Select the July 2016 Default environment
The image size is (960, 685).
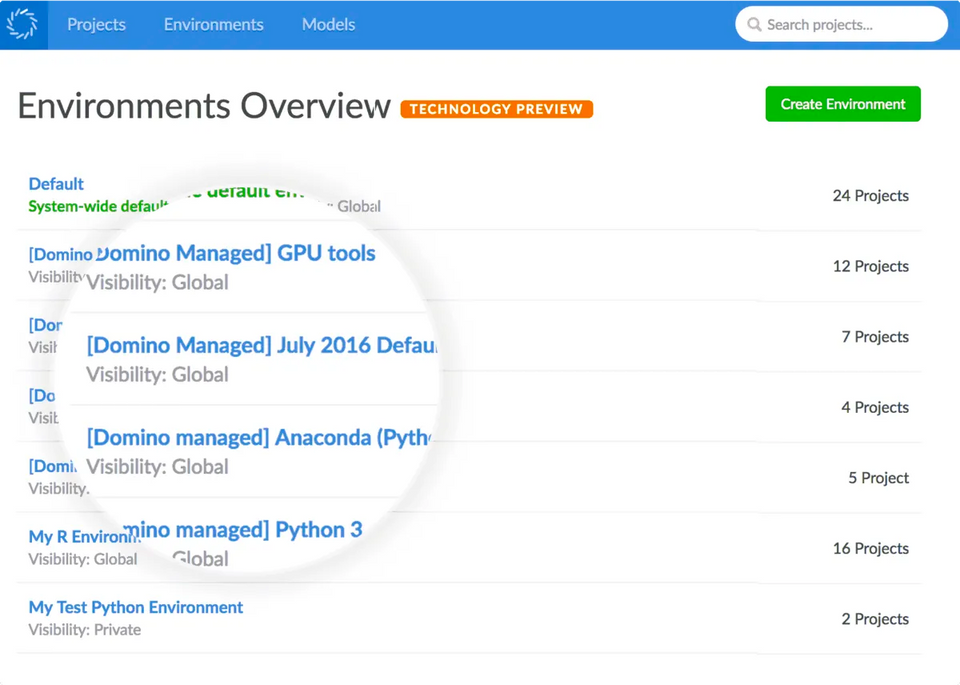pyautogui.click(x=262, y=346)
